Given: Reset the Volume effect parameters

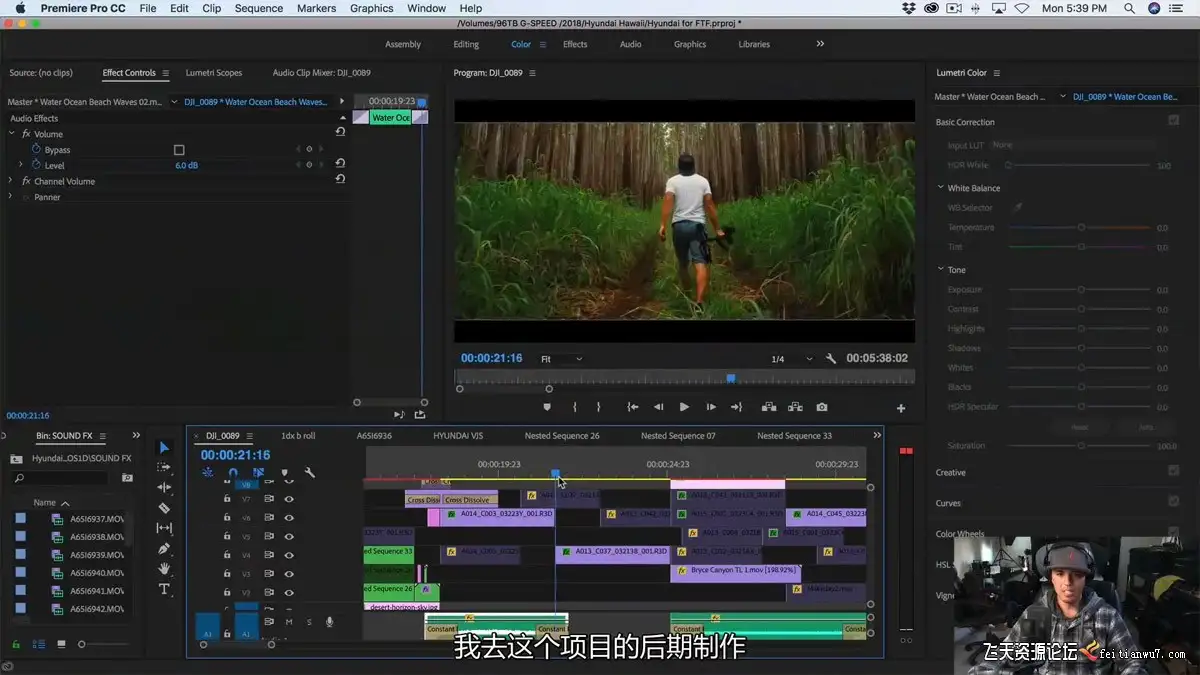Looking at the screenshot, I should pyautogui.click(x=340, y=132).
